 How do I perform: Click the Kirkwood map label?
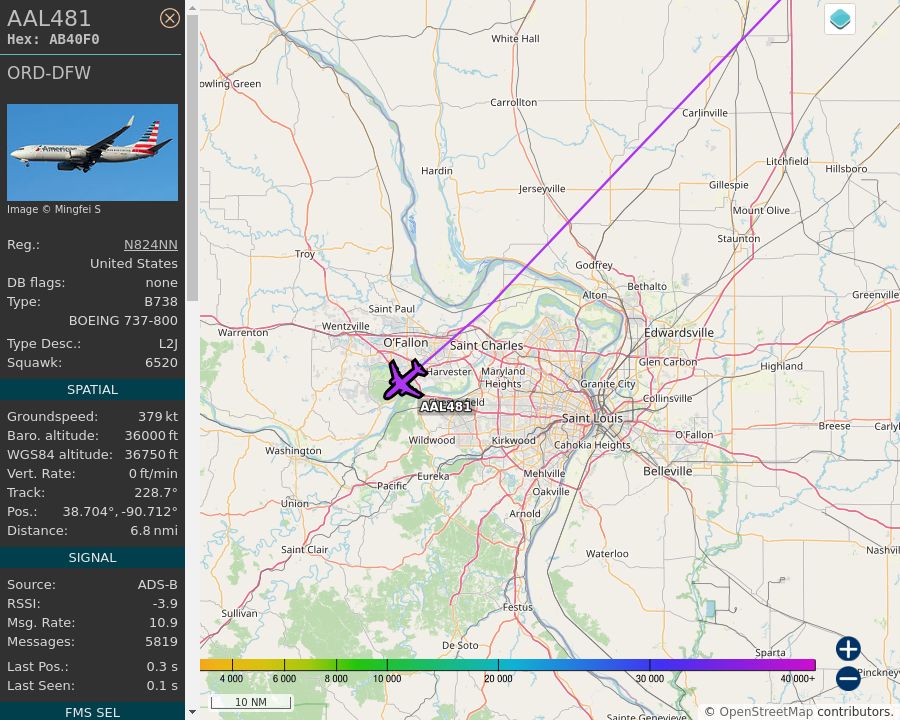(x=513, y=440)
